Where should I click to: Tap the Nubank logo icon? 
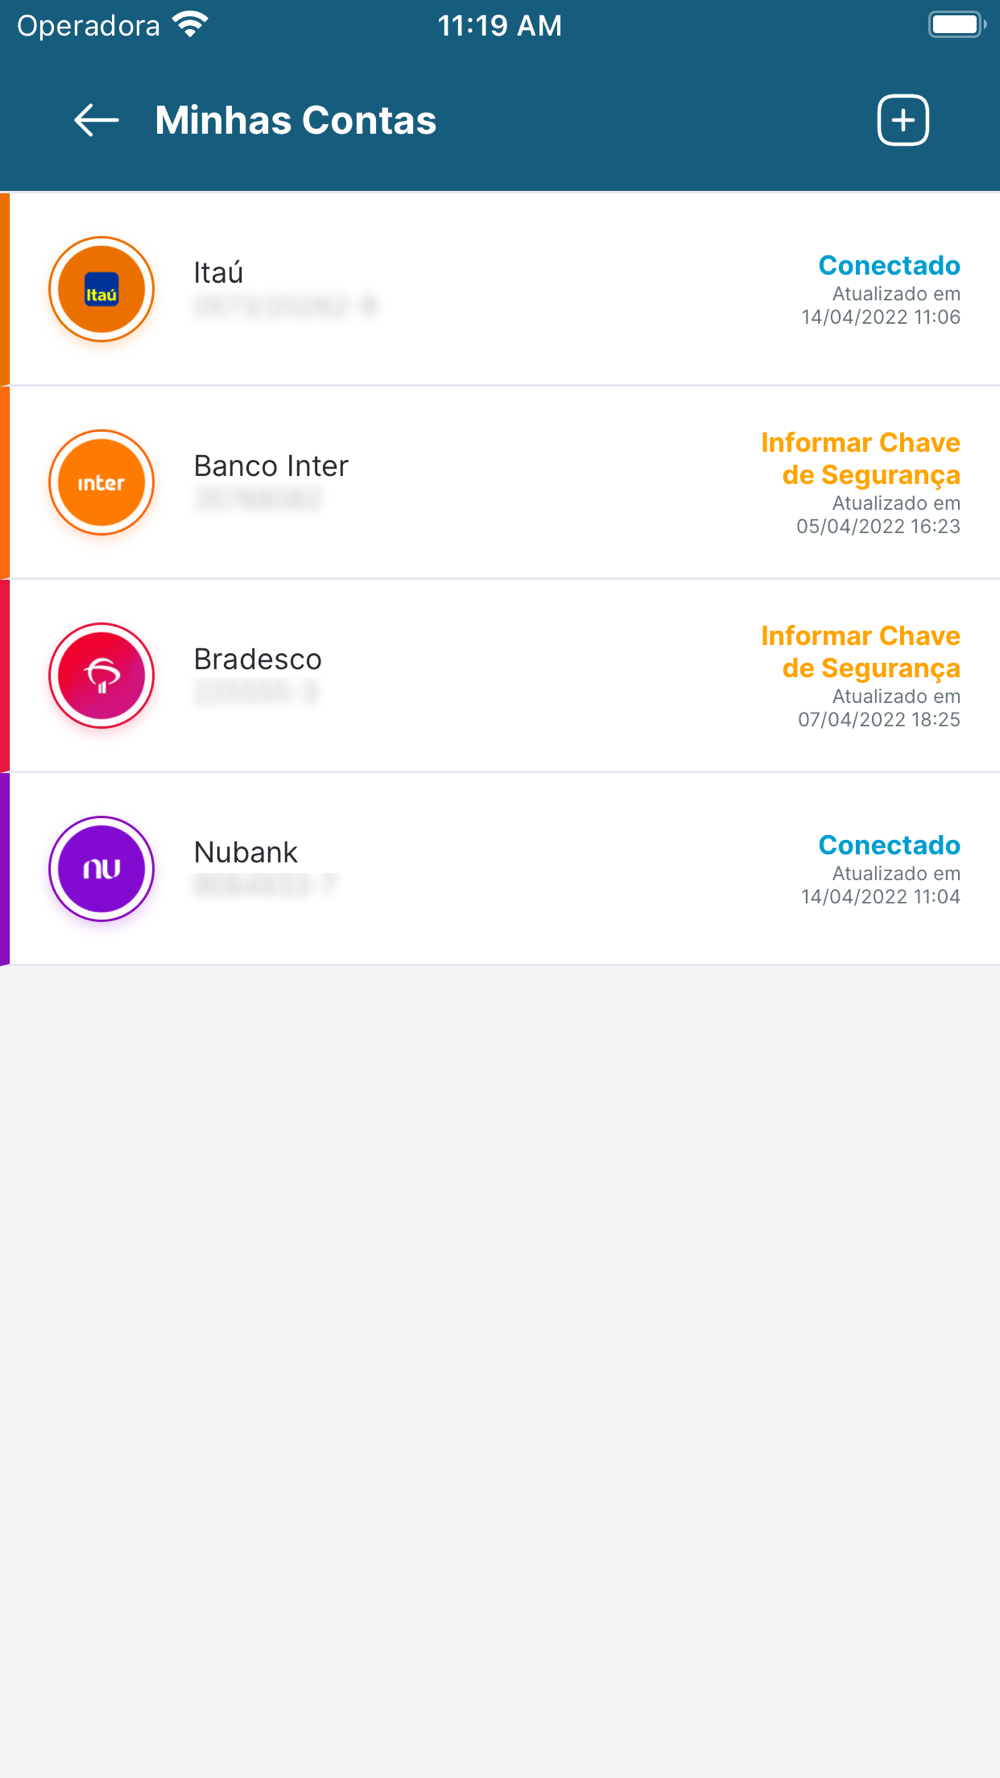pos(101,868)
